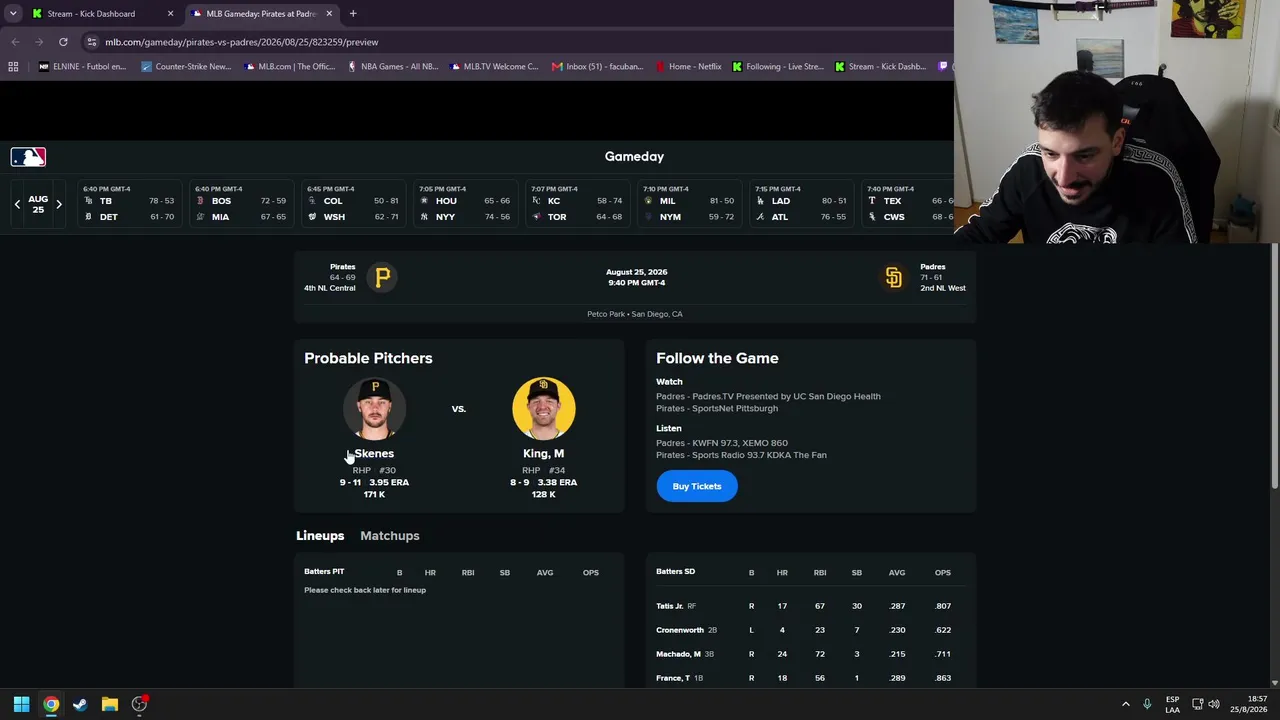1280x720 pixels.
Task: Open the Counter-Strike News bookmark
Action: (x=186, y=67)
